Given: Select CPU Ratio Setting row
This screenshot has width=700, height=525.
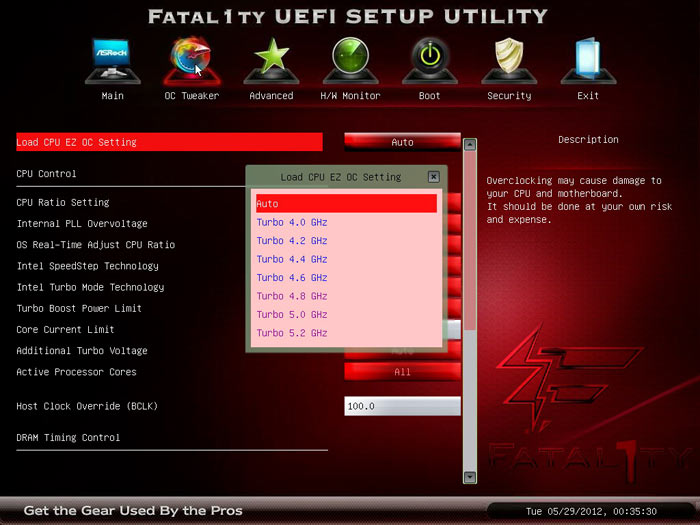Looking at the screenshot, I should (63, 202).
